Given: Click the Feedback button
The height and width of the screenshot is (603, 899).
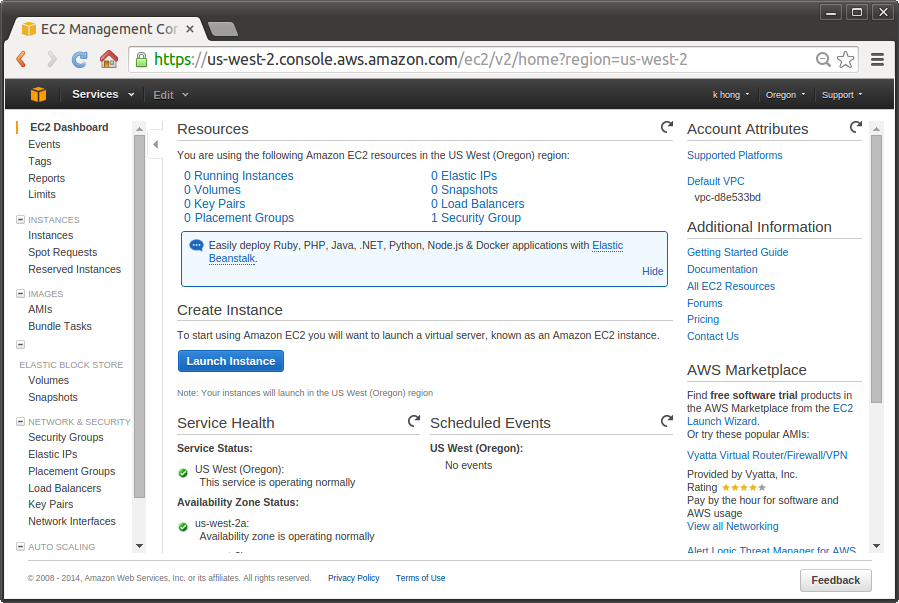Looking at the screenshot, I should 835,580.
